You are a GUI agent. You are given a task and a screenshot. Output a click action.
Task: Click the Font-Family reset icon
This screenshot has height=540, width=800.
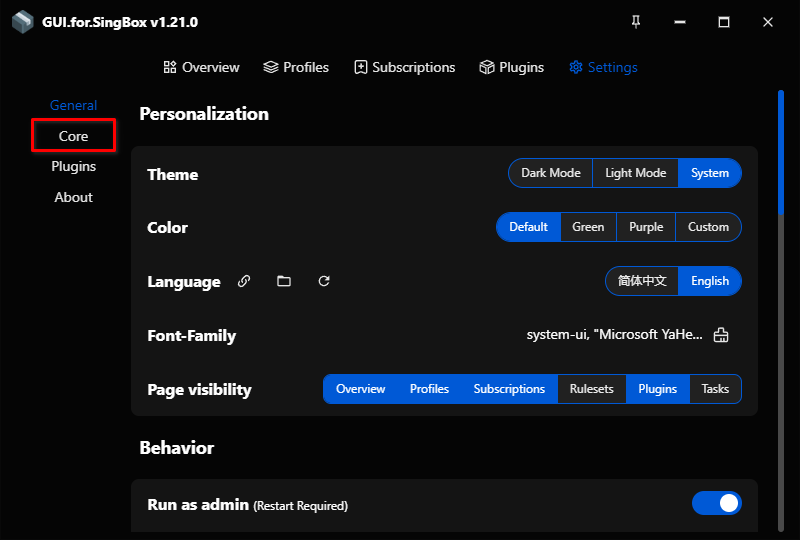coord(721,335)
